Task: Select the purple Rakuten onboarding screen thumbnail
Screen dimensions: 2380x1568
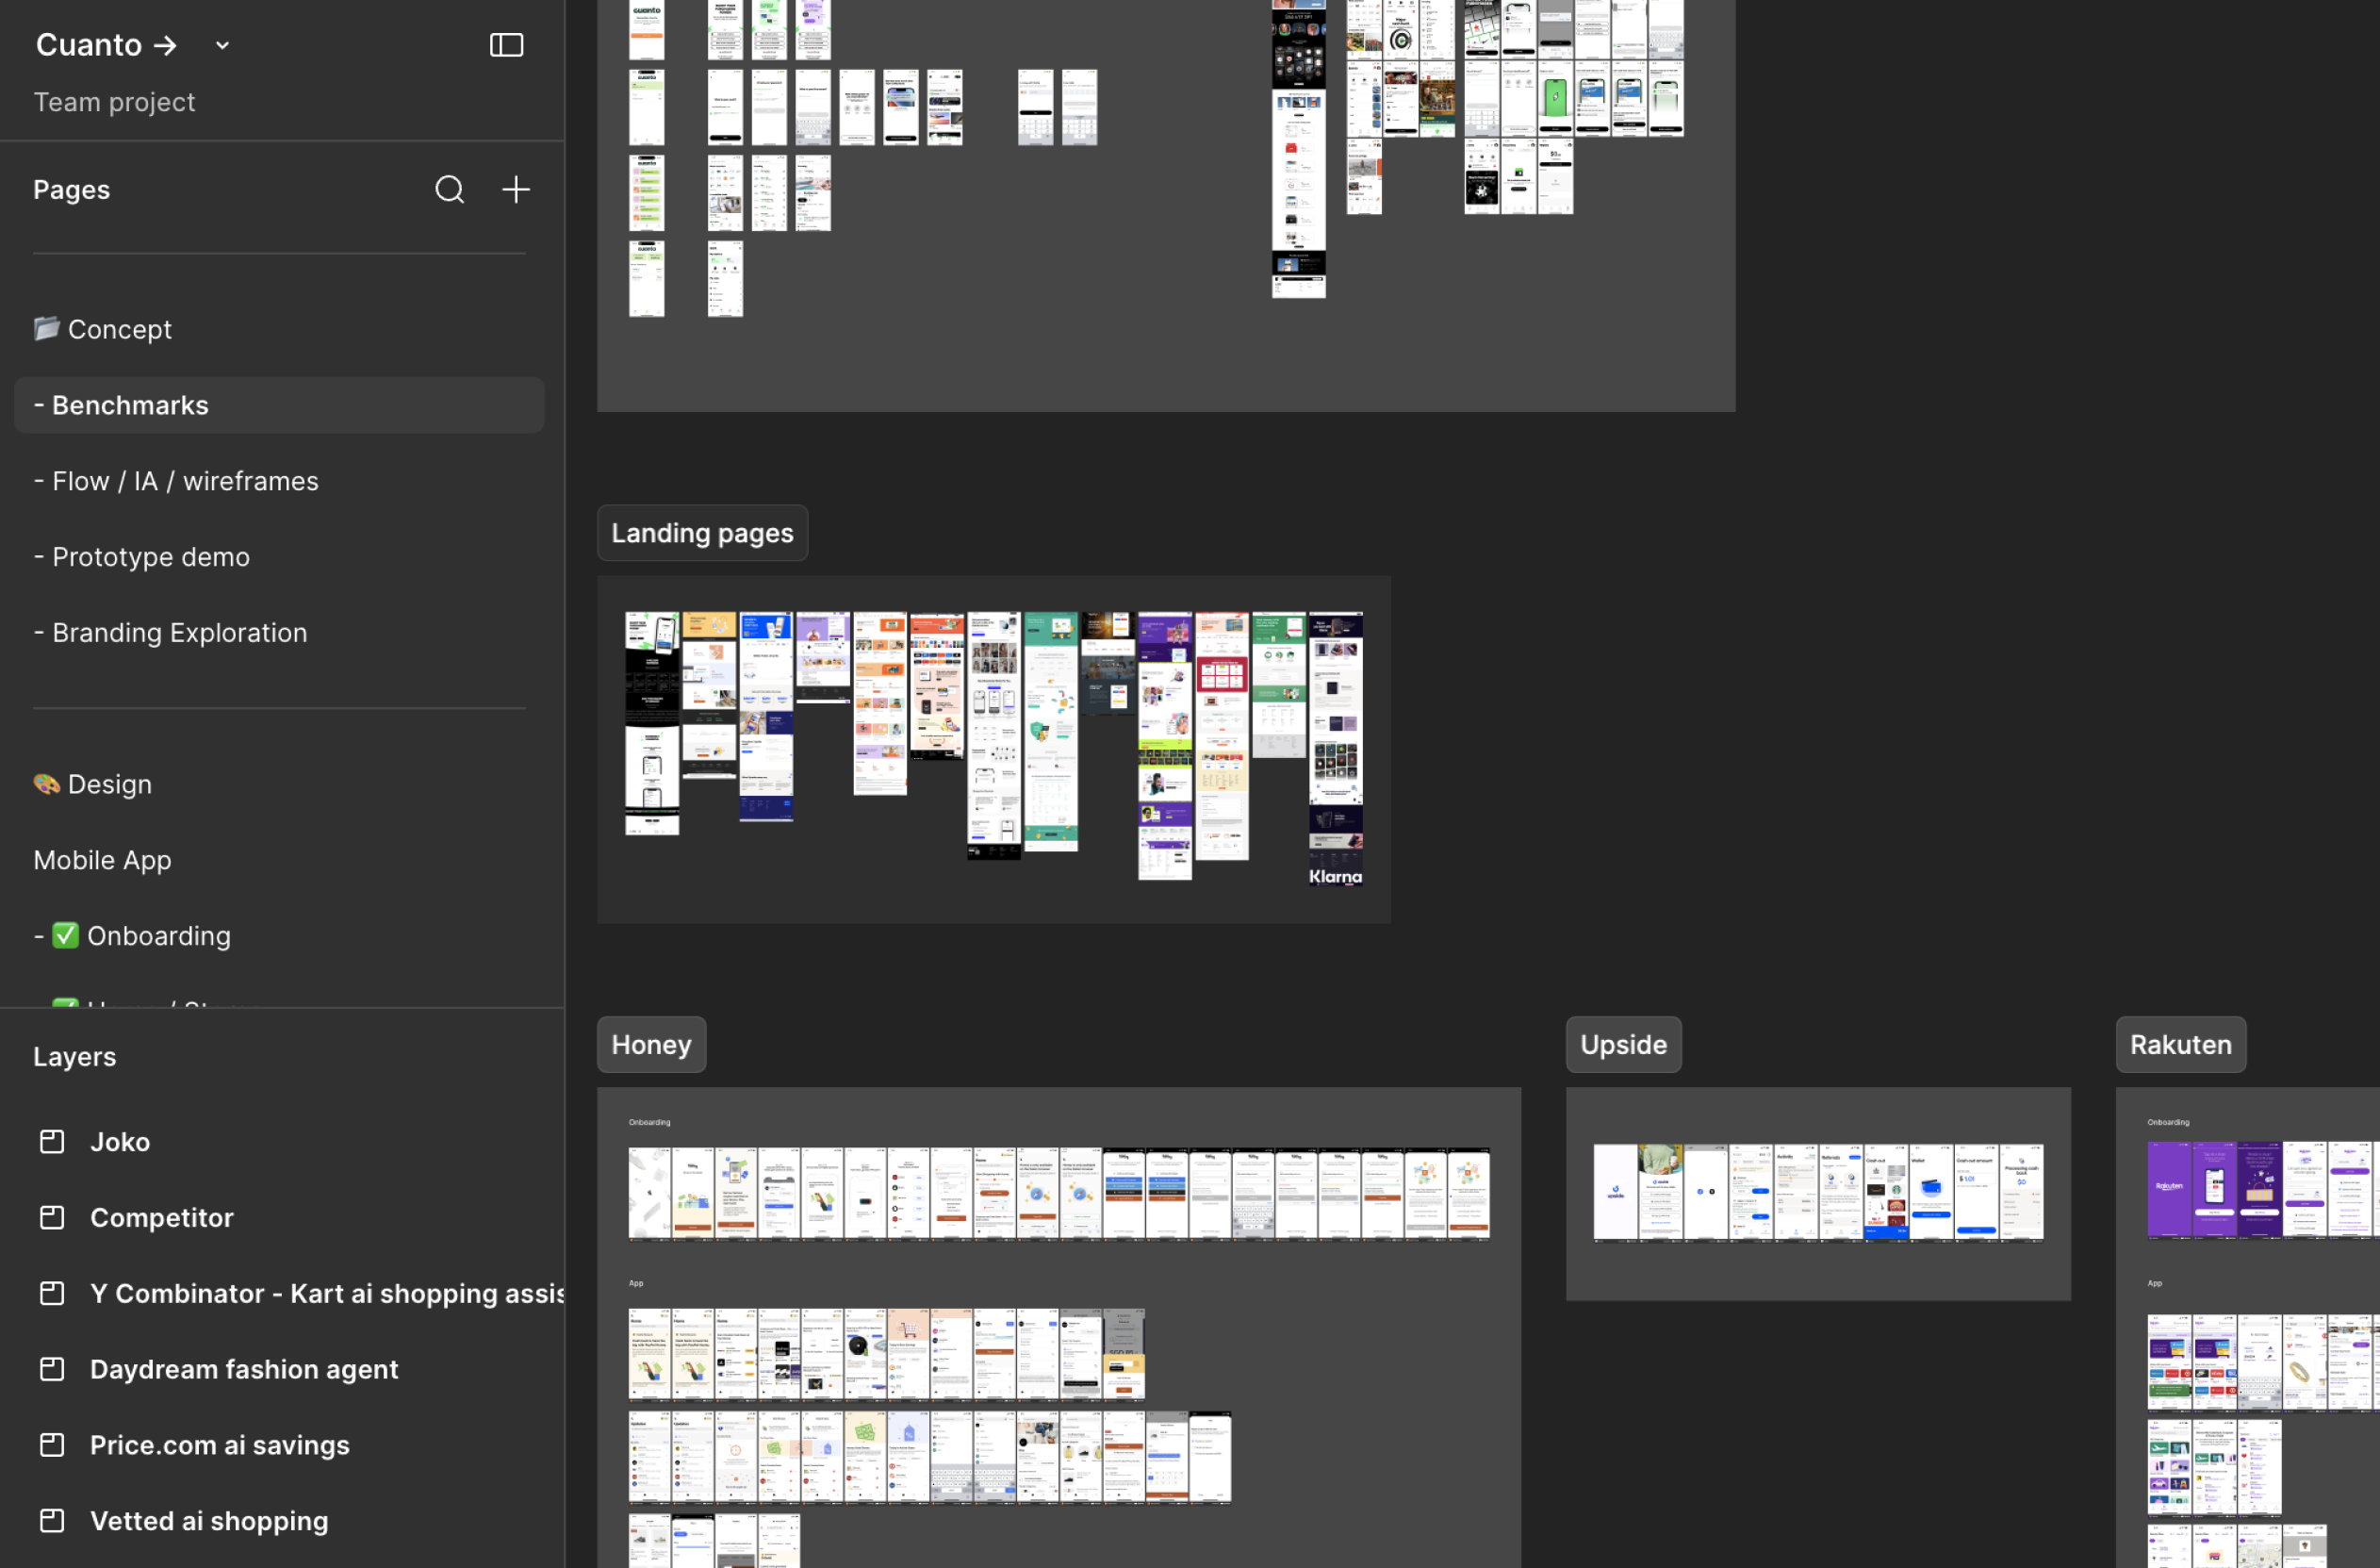Action: pos(2169,1190)
